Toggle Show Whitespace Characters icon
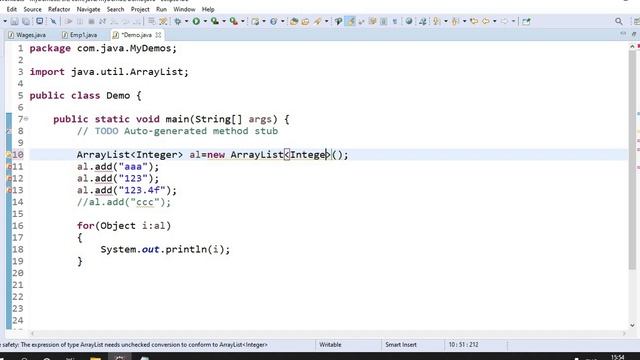This screenshot has width=640, height=360. 394,21
